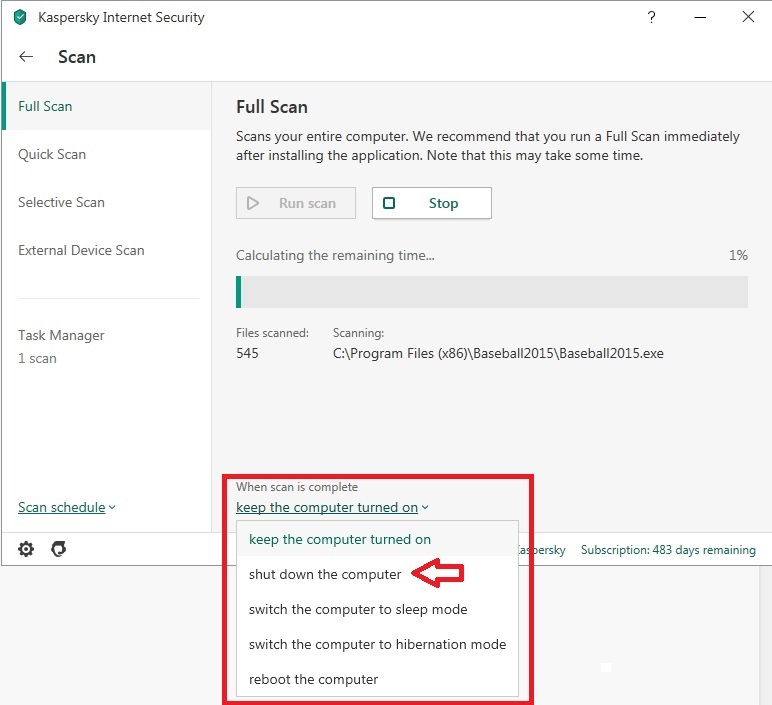
Task: Stop the running full scan
Action: point(431,203)
